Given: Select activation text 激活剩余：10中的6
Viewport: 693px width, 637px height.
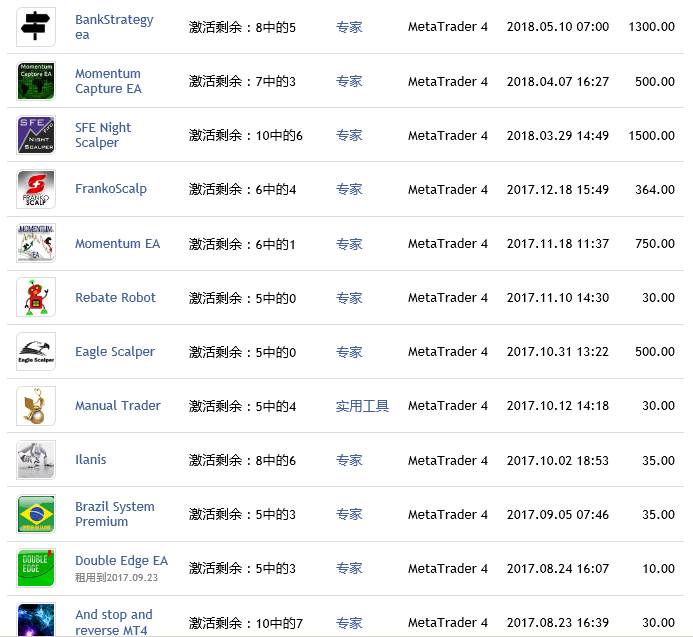Looking at the screenshot, I should click(x=246, y=135).
